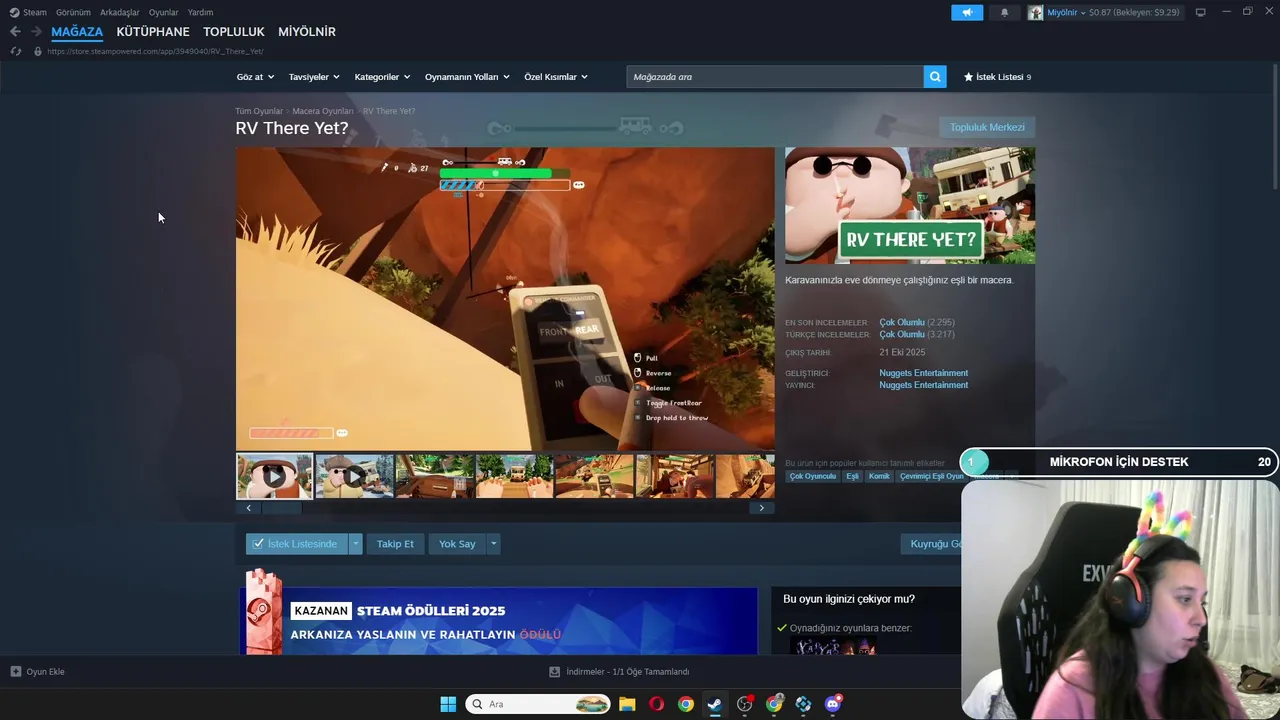Open the Görünüm menu
Image resolution: width=1280 pixels, height=720 pixels.
coord(73,13)
